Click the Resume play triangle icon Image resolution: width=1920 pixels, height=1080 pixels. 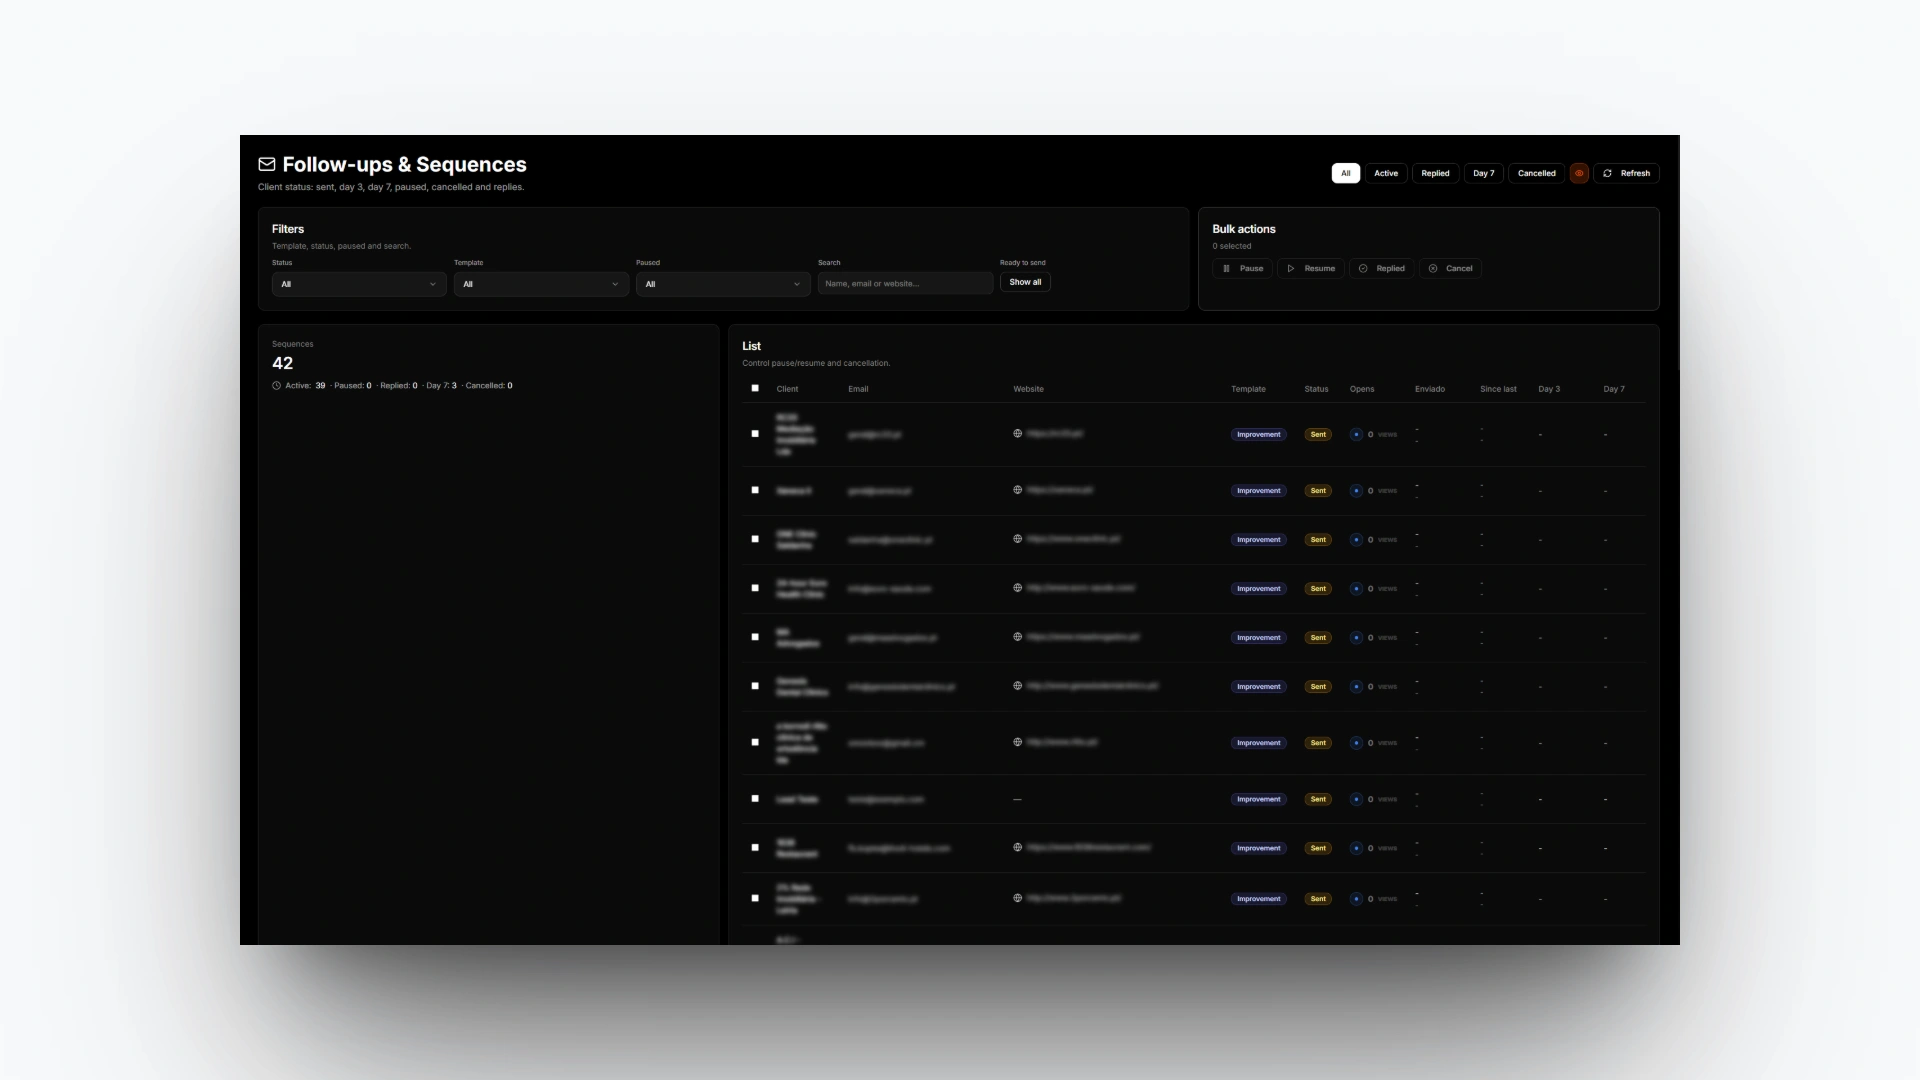pos(1291,268)
